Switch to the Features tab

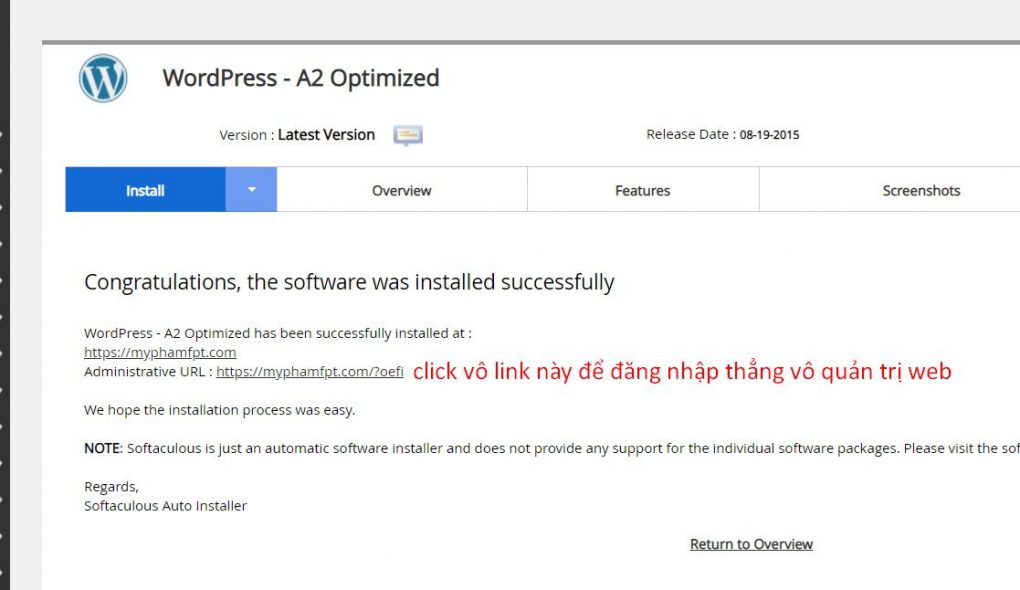[x=643, y=190]
